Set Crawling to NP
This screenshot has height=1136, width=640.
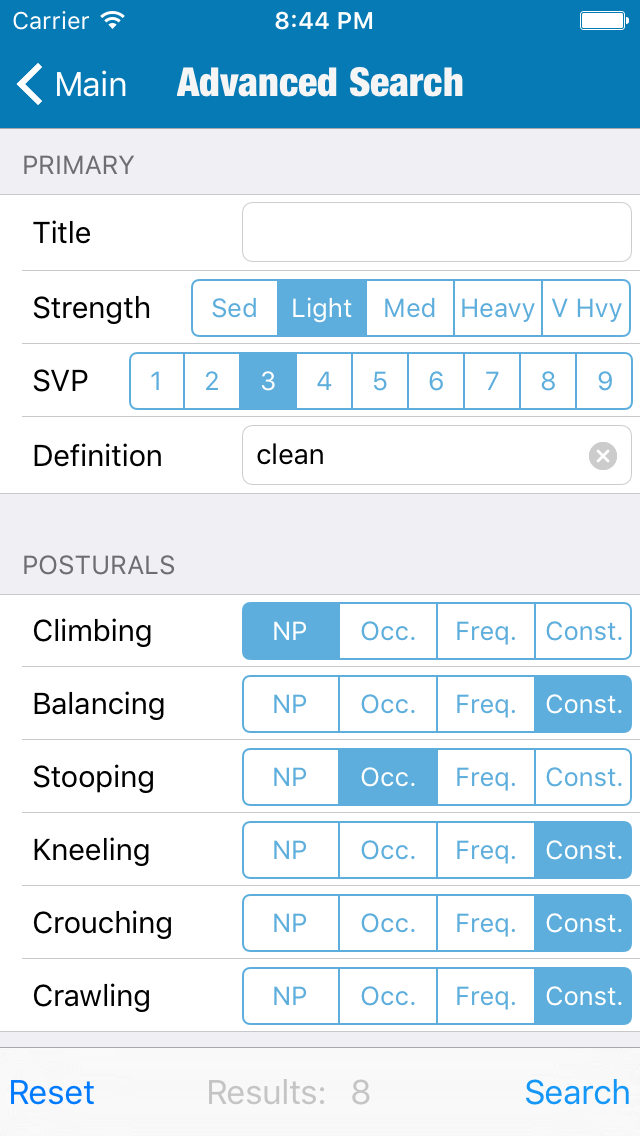[290, 996]
